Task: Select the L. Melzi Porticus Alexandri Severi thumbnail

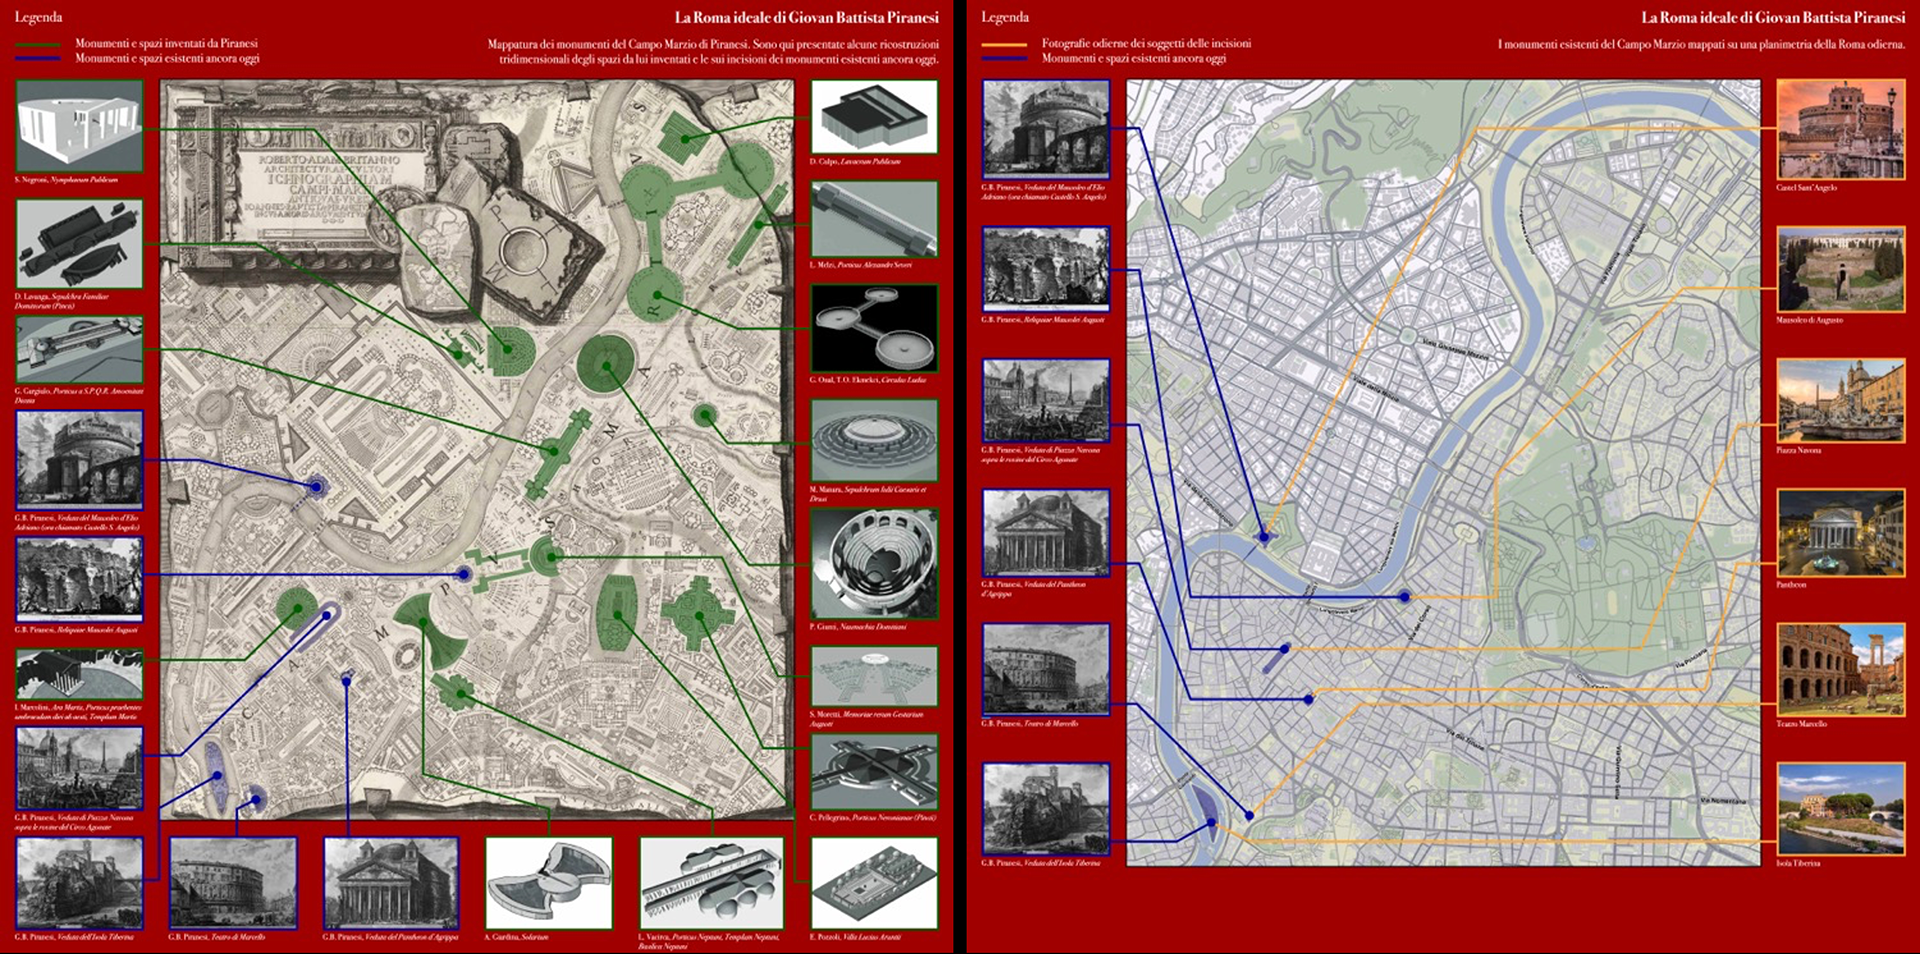Action: pyautogui.click(x=874, y=219)
